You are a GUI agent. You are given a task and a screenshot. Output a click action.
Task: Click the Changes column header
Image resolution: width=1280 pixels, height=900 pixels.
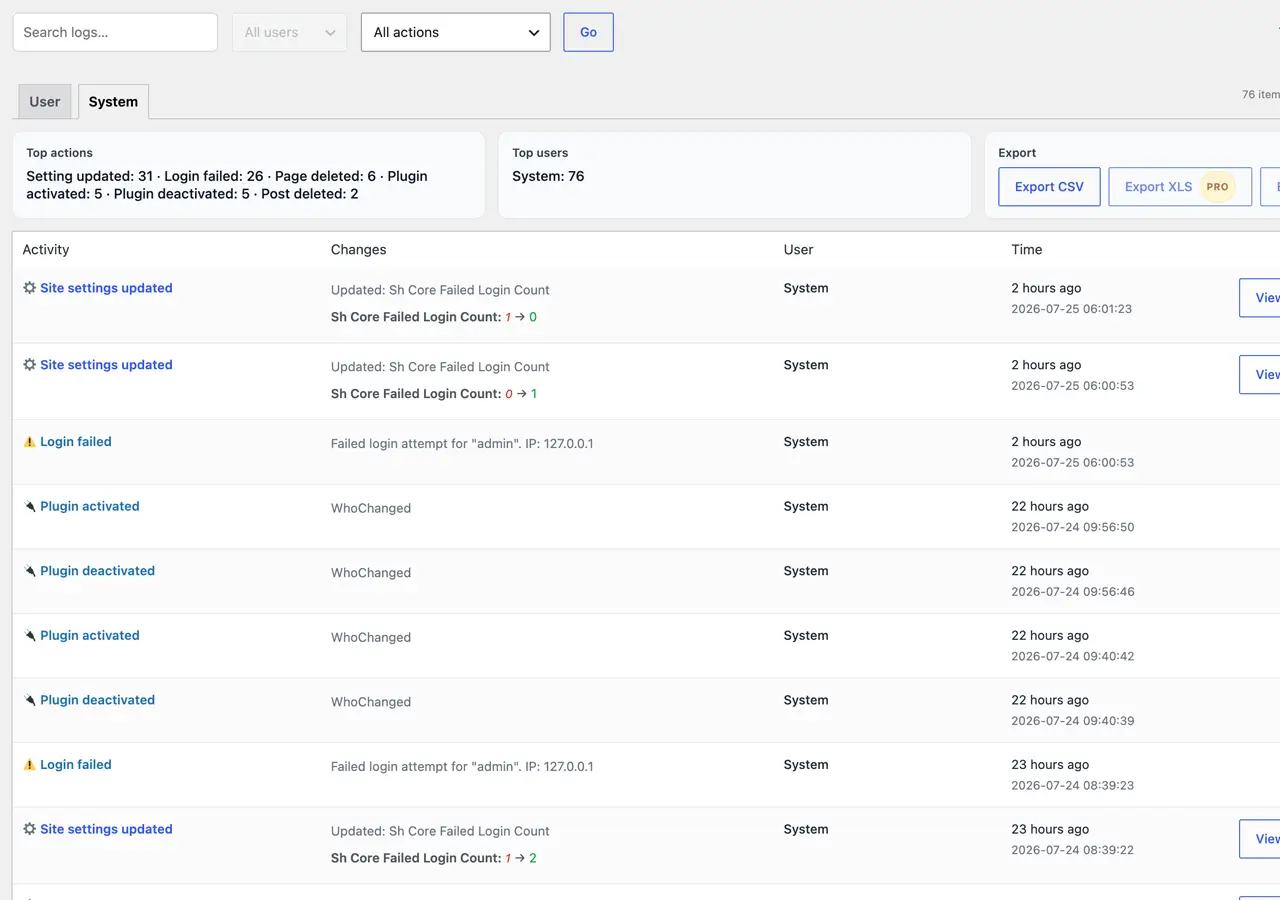tap(358, 250)
